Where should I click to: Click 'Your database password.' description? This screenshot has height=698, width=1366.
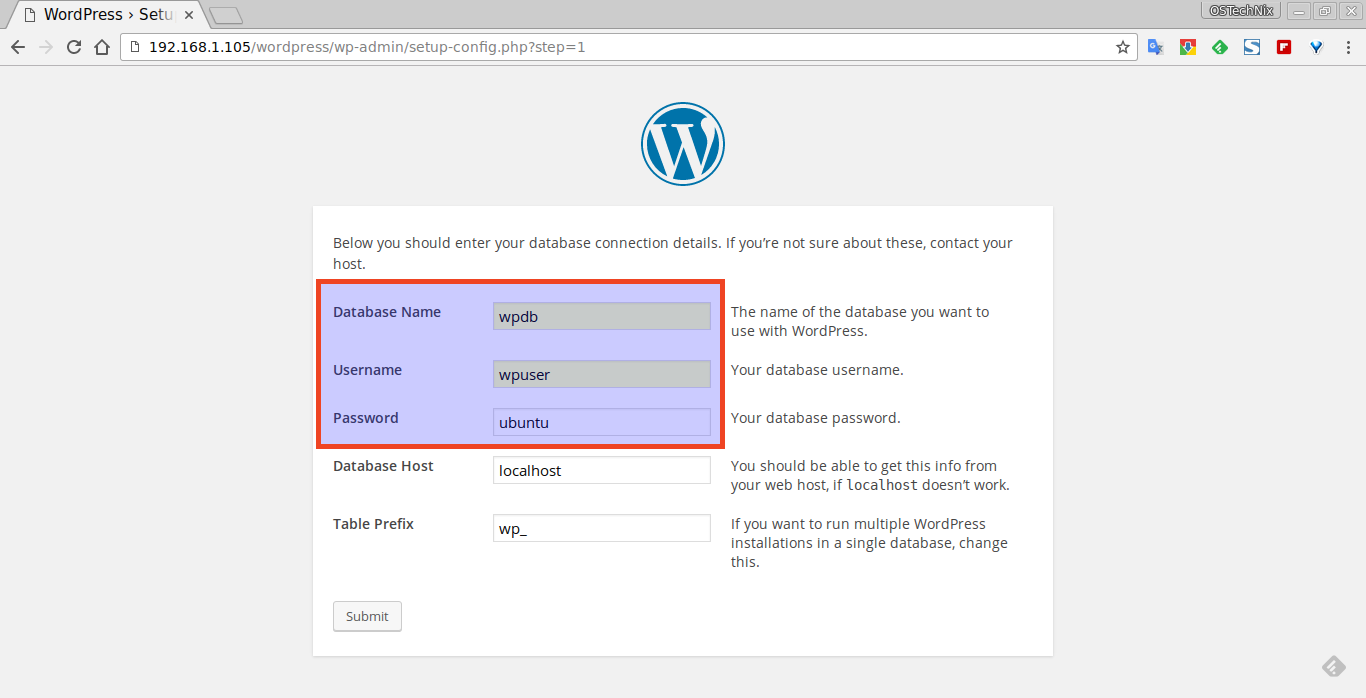click(x=816, y=418)
